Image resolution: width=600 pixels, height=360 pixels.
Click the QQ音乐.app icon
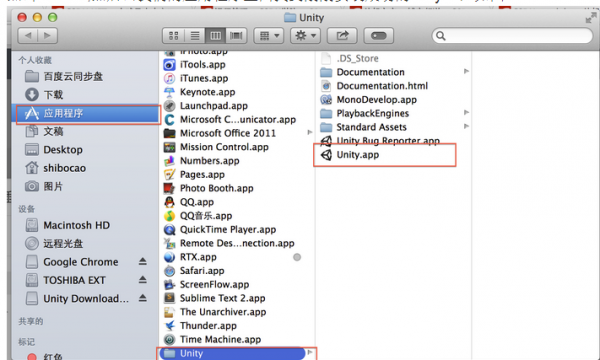[169, 216]
